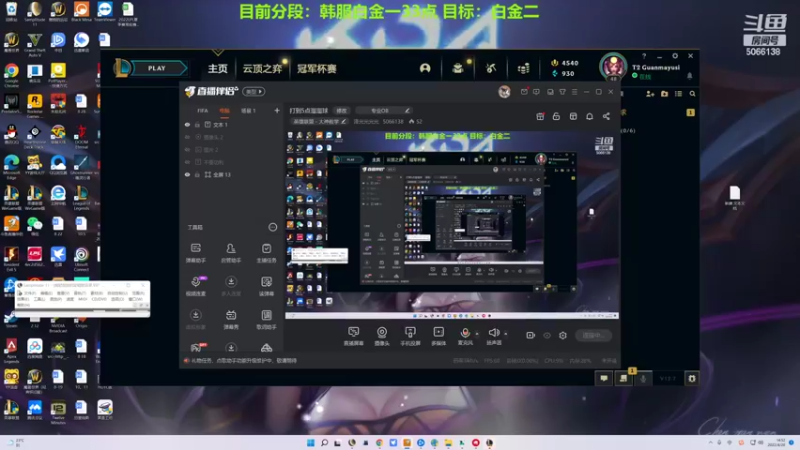Expand microphone device dropdown arrow

pos(477,334)
